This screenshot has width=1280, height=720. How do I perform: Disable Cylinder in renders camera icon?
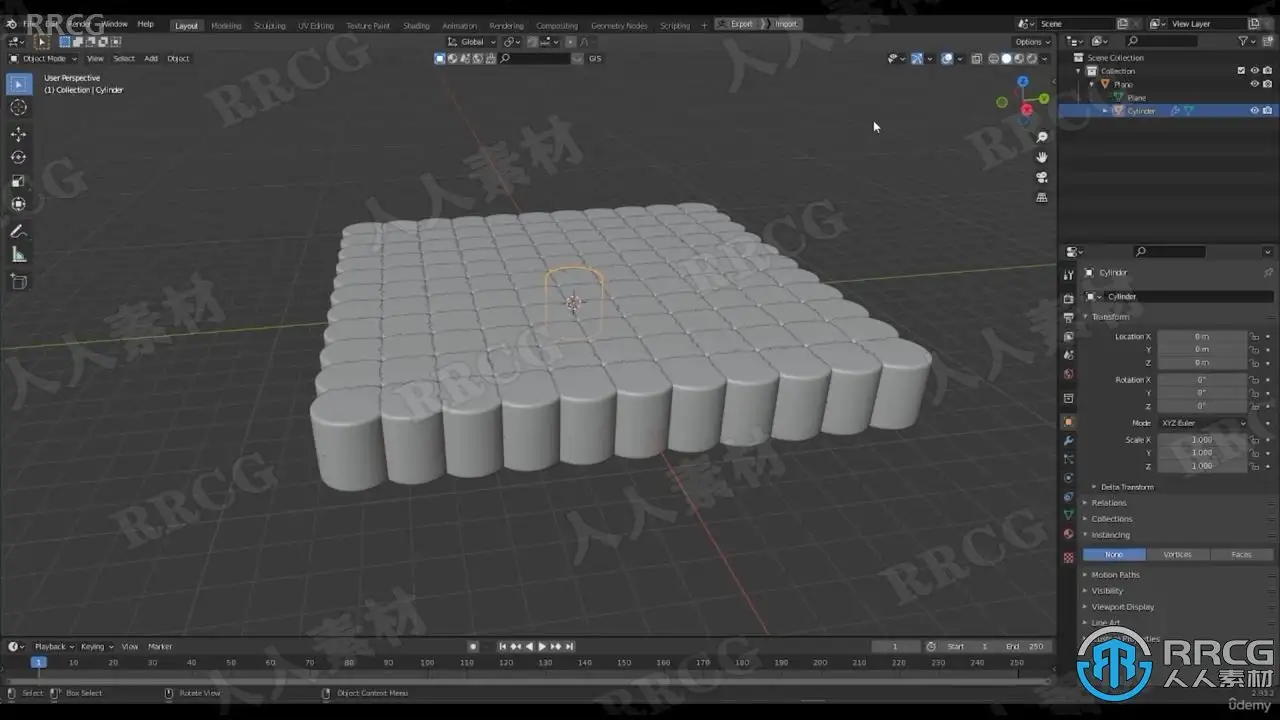pos(1267,111)
